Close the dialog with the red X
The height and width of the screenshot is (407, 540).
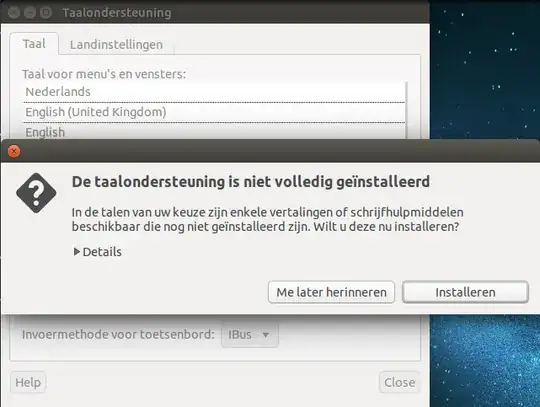pos(14,151)
